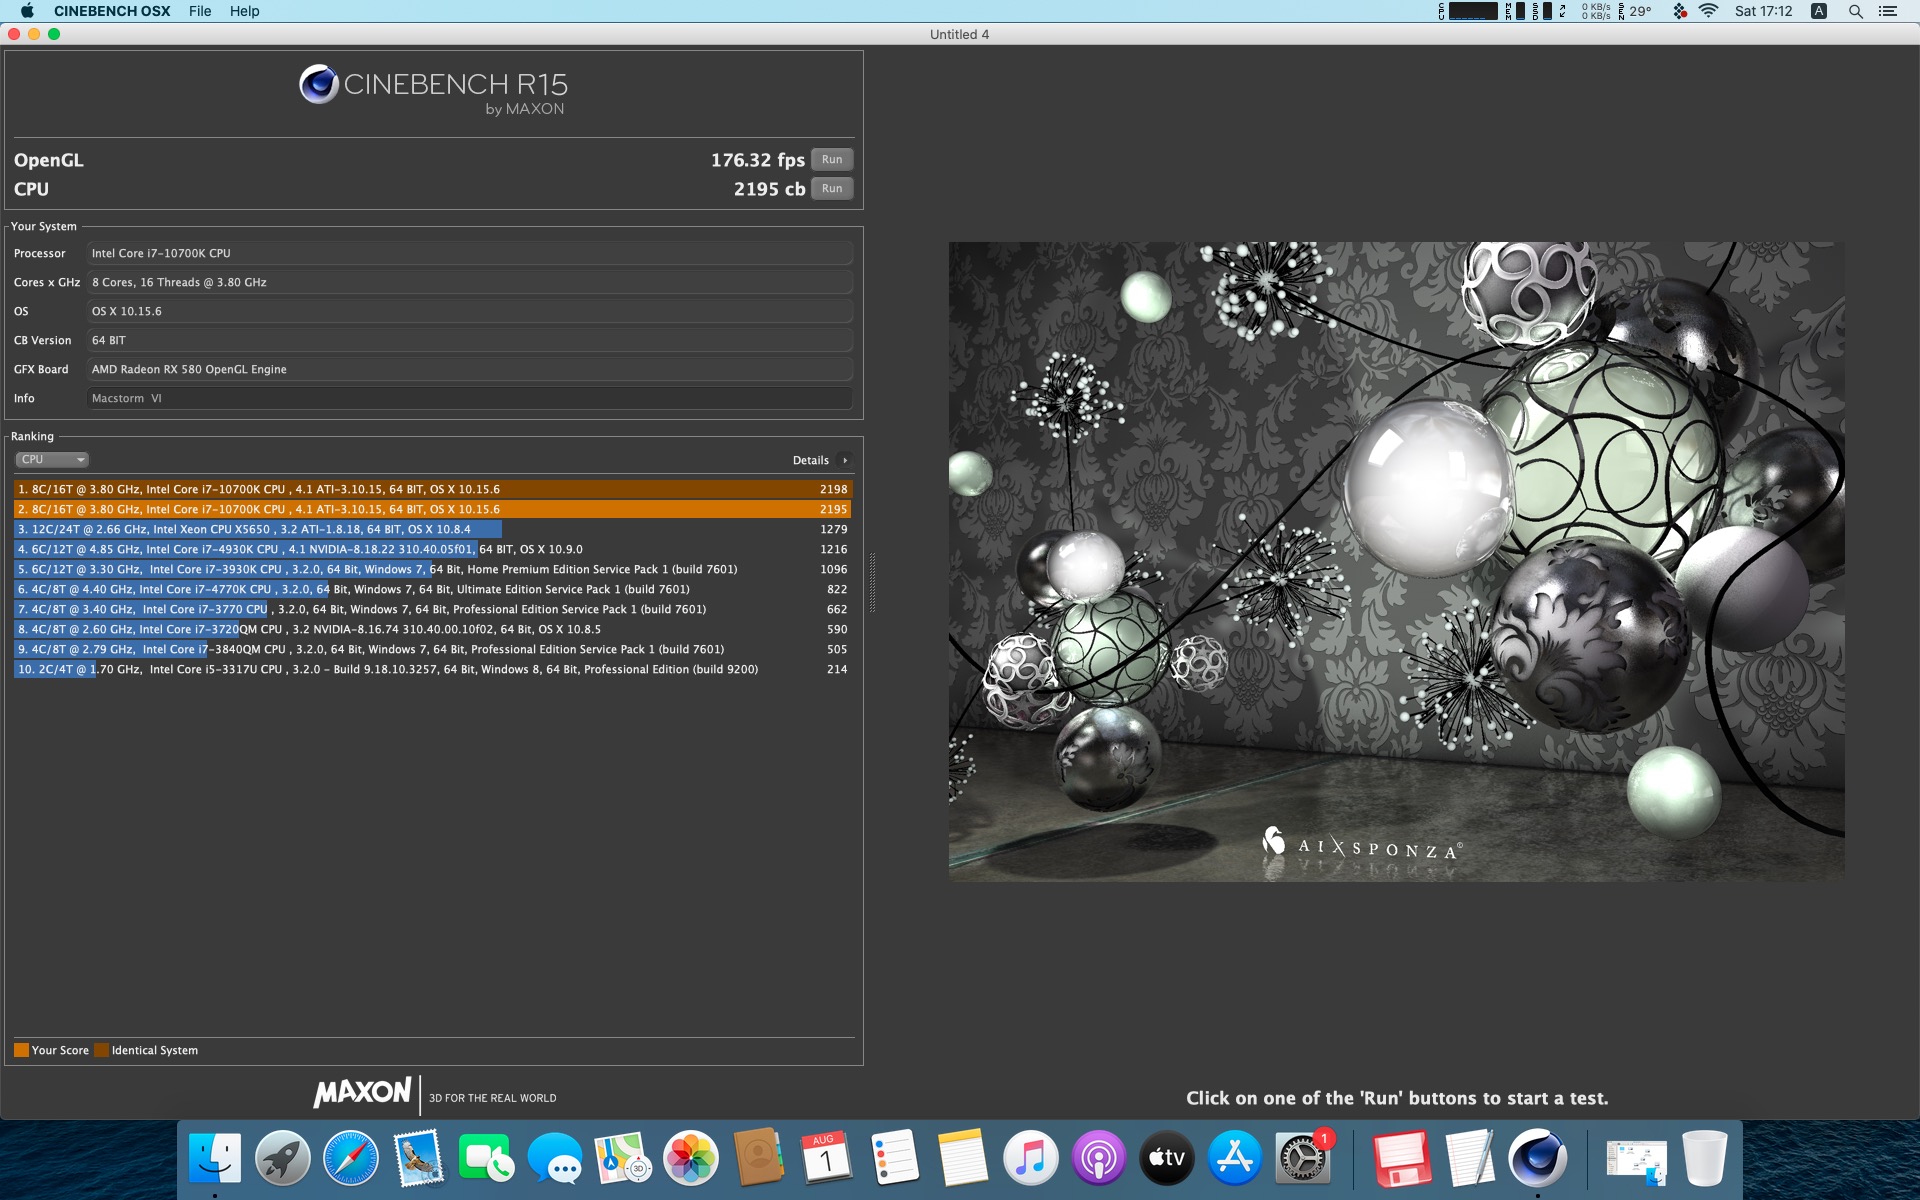Open the CPU ranking type dropdown
Image resolution: width=1920 pixels, height=1200 pixels.
[52, 460]
